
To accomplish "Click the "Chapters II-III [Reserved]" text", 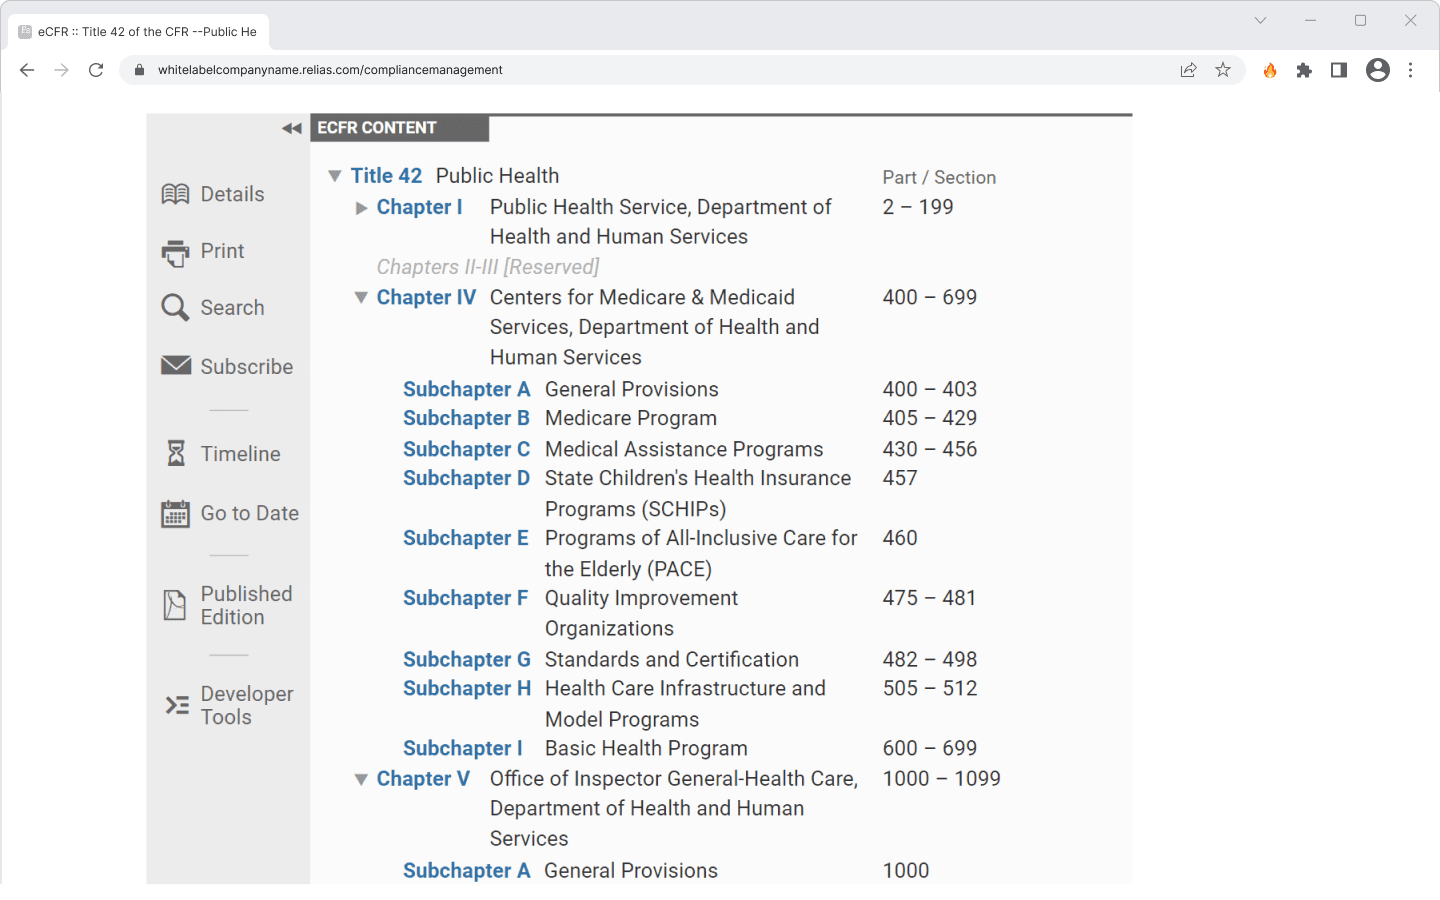I will (488, 267).
